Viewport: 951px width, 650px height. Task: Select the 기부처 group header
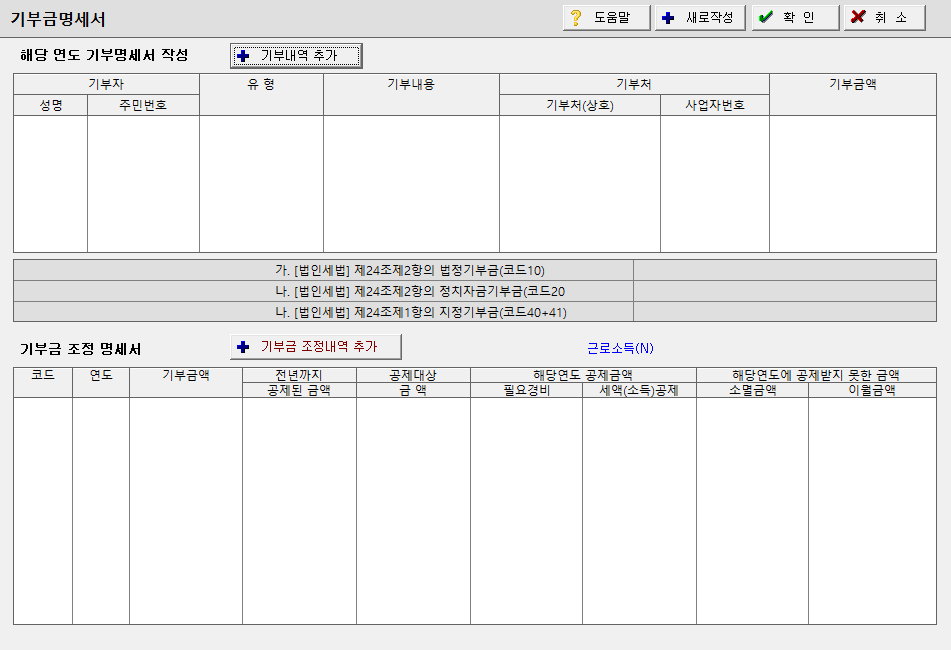tap(634, 84)
